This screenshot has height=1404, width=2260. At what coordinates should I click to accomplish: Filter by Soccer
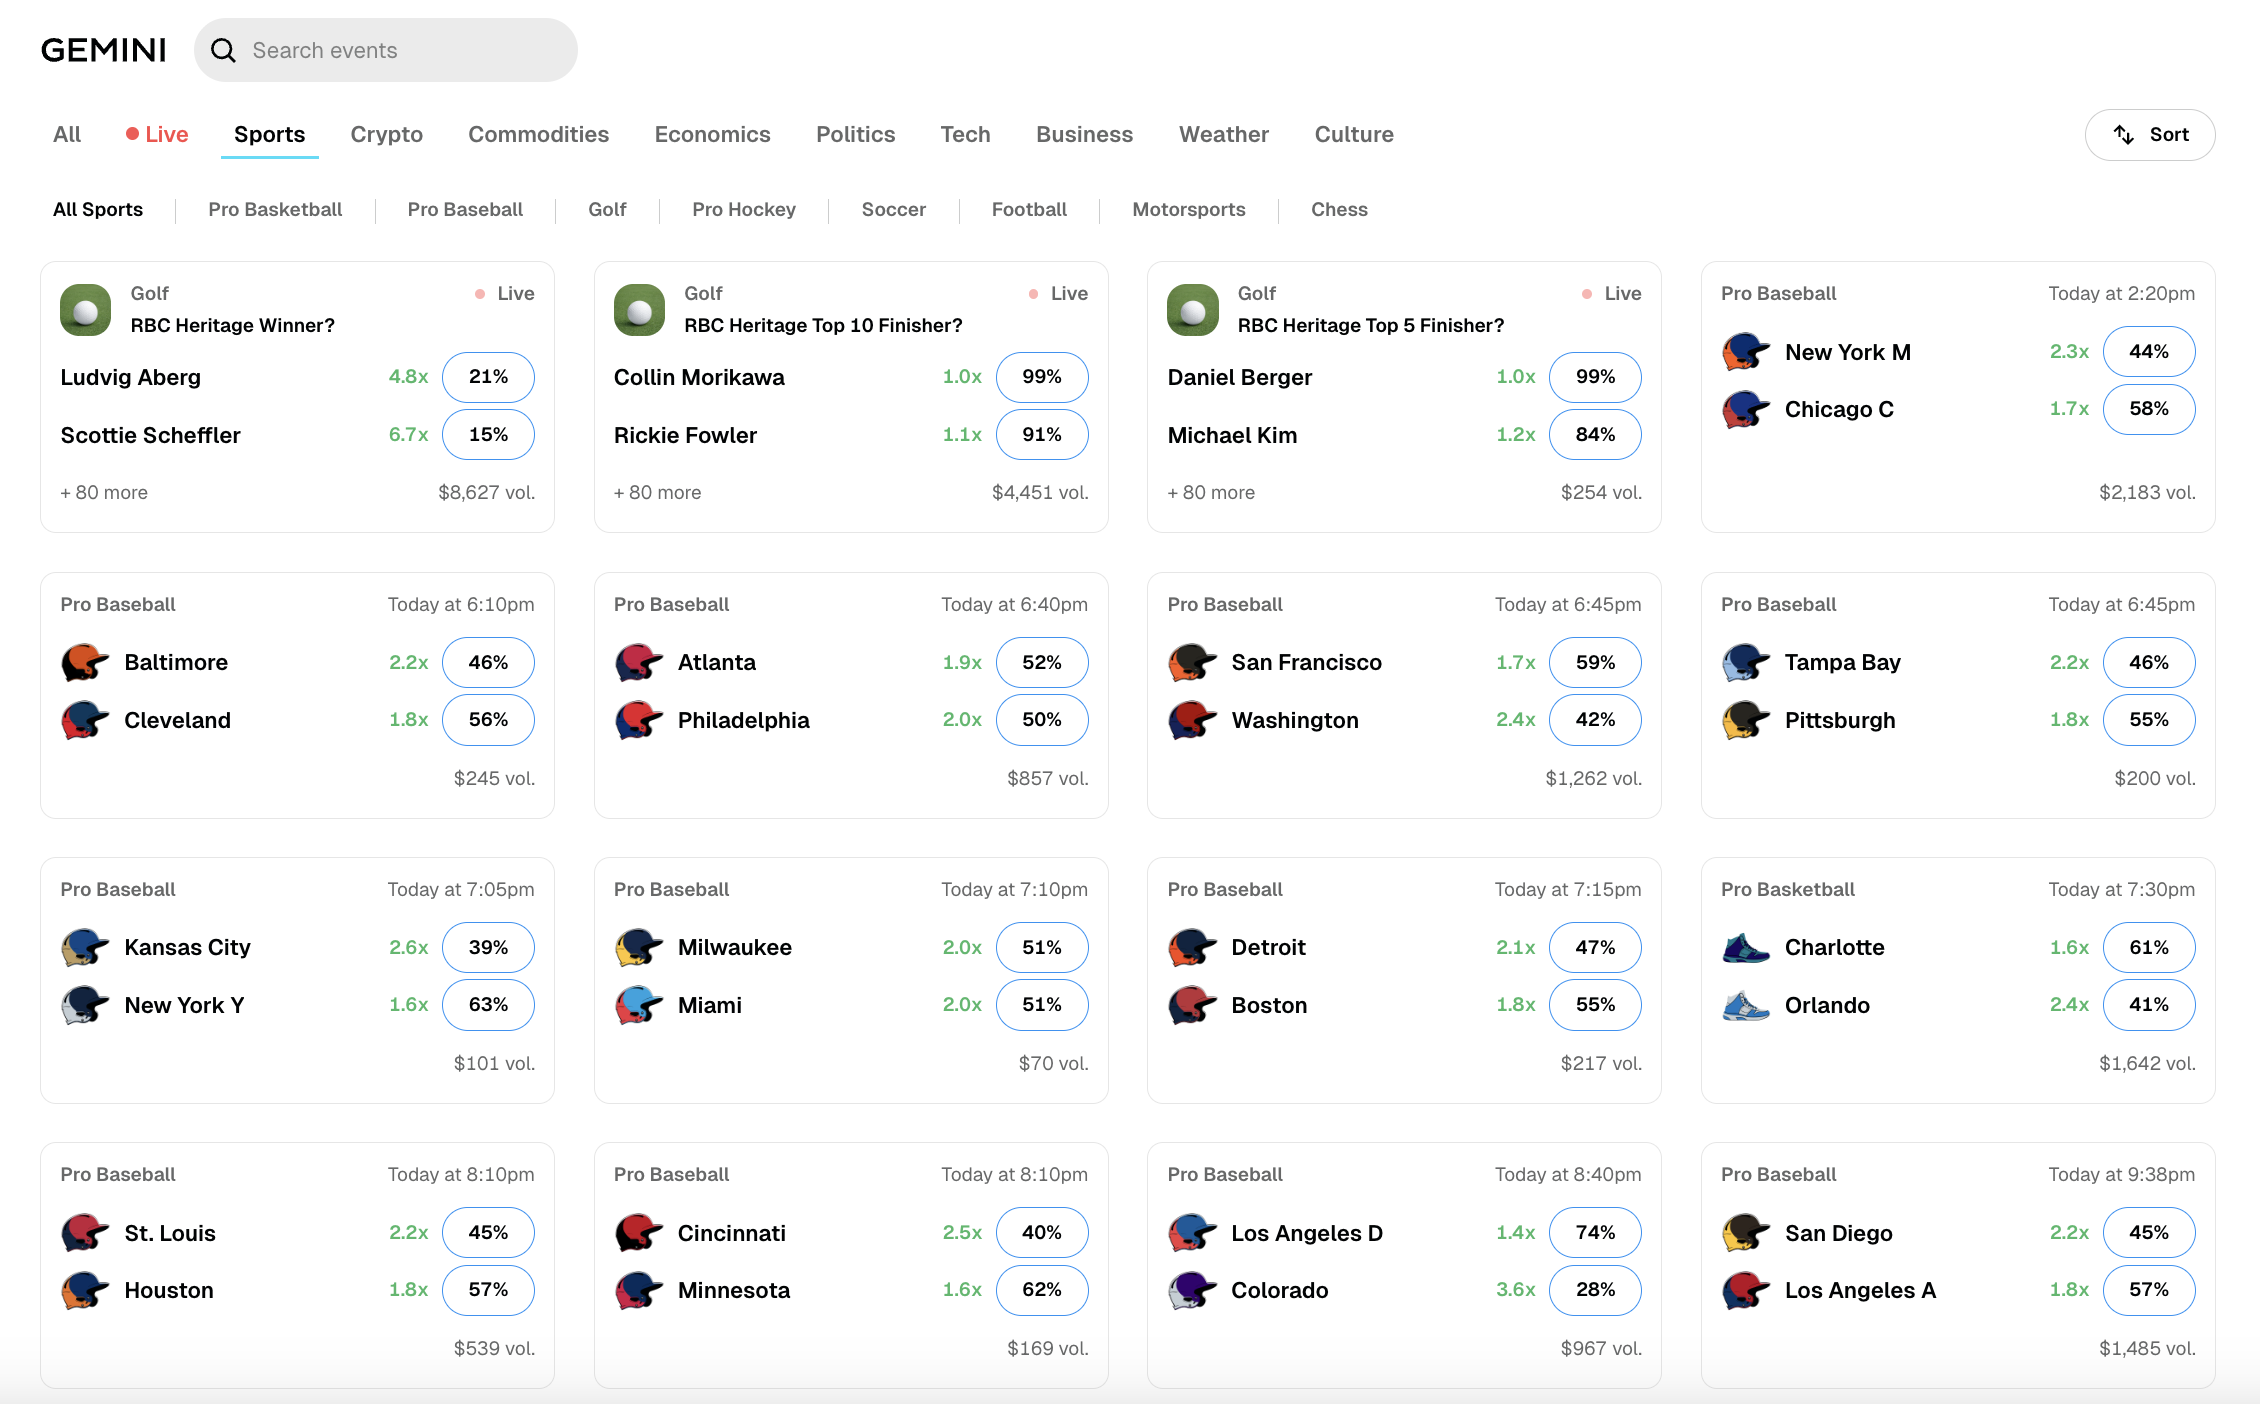coord(894,209)
